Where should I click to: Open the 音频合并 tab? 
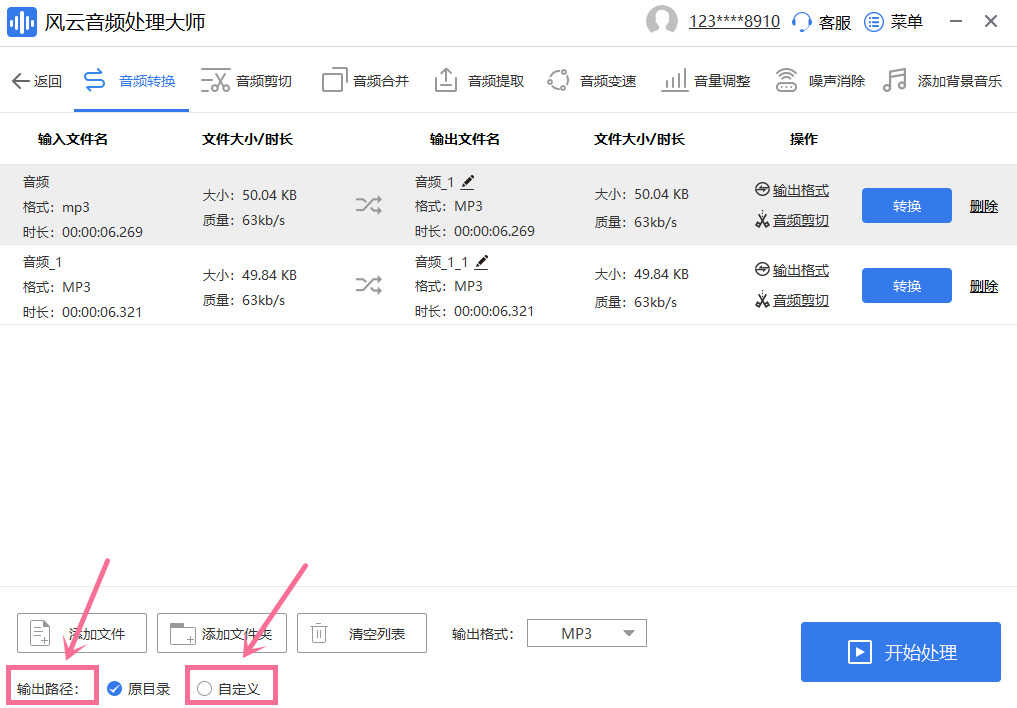click(x=366, y=81)
